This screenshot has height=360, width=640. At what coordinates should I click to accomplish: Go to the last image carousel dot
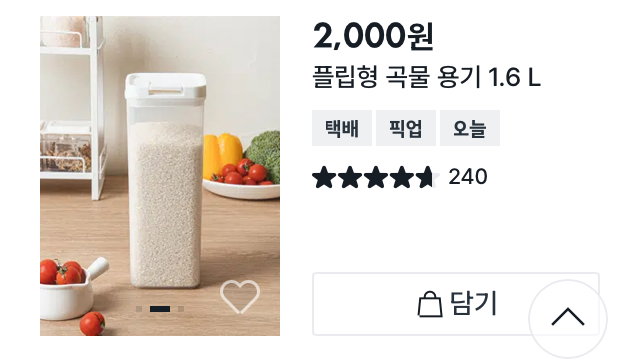pyautogui.click(x=181, y=309)
